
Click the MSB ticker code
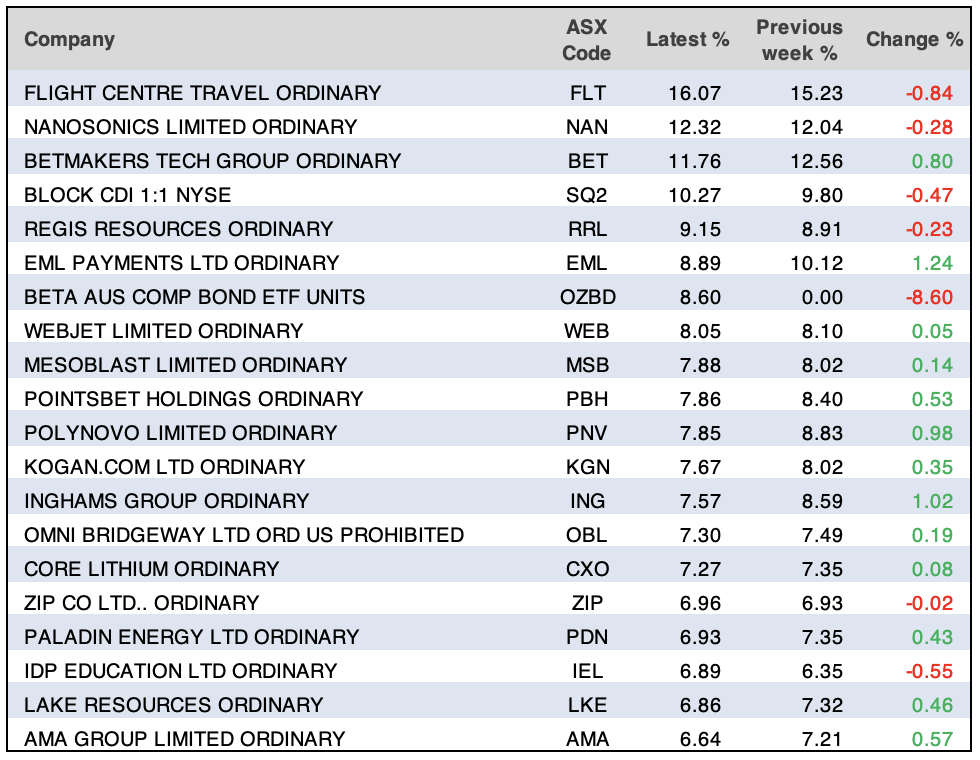[586, 365]
